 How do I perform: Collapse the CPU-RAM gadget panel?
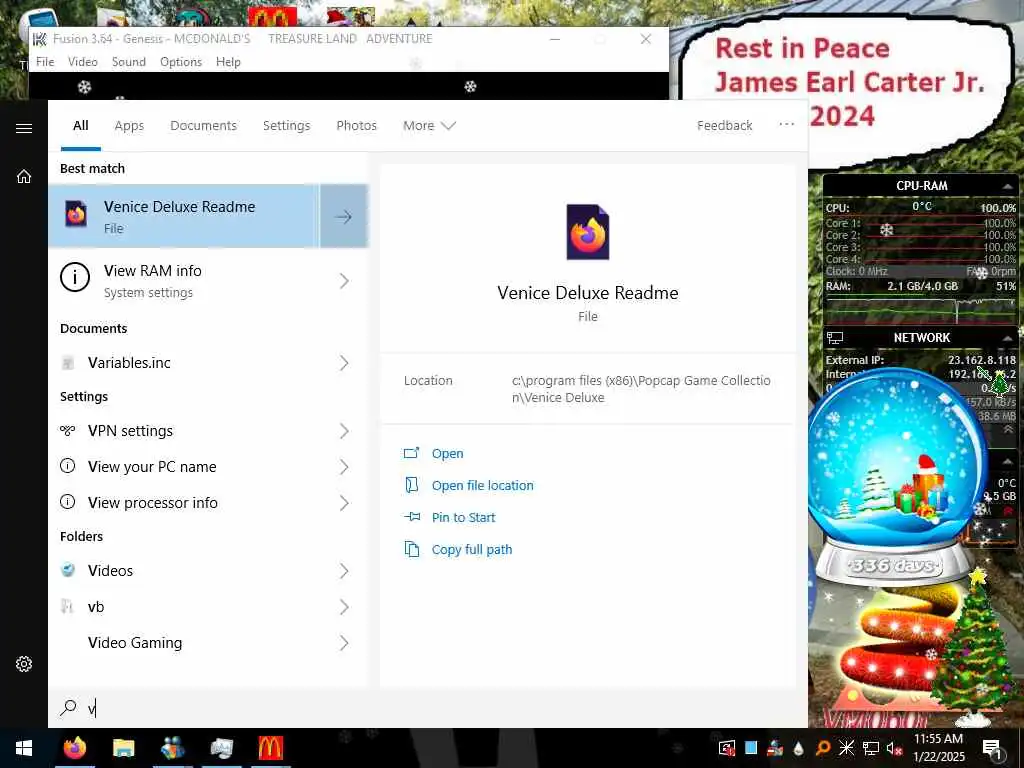1007,186
